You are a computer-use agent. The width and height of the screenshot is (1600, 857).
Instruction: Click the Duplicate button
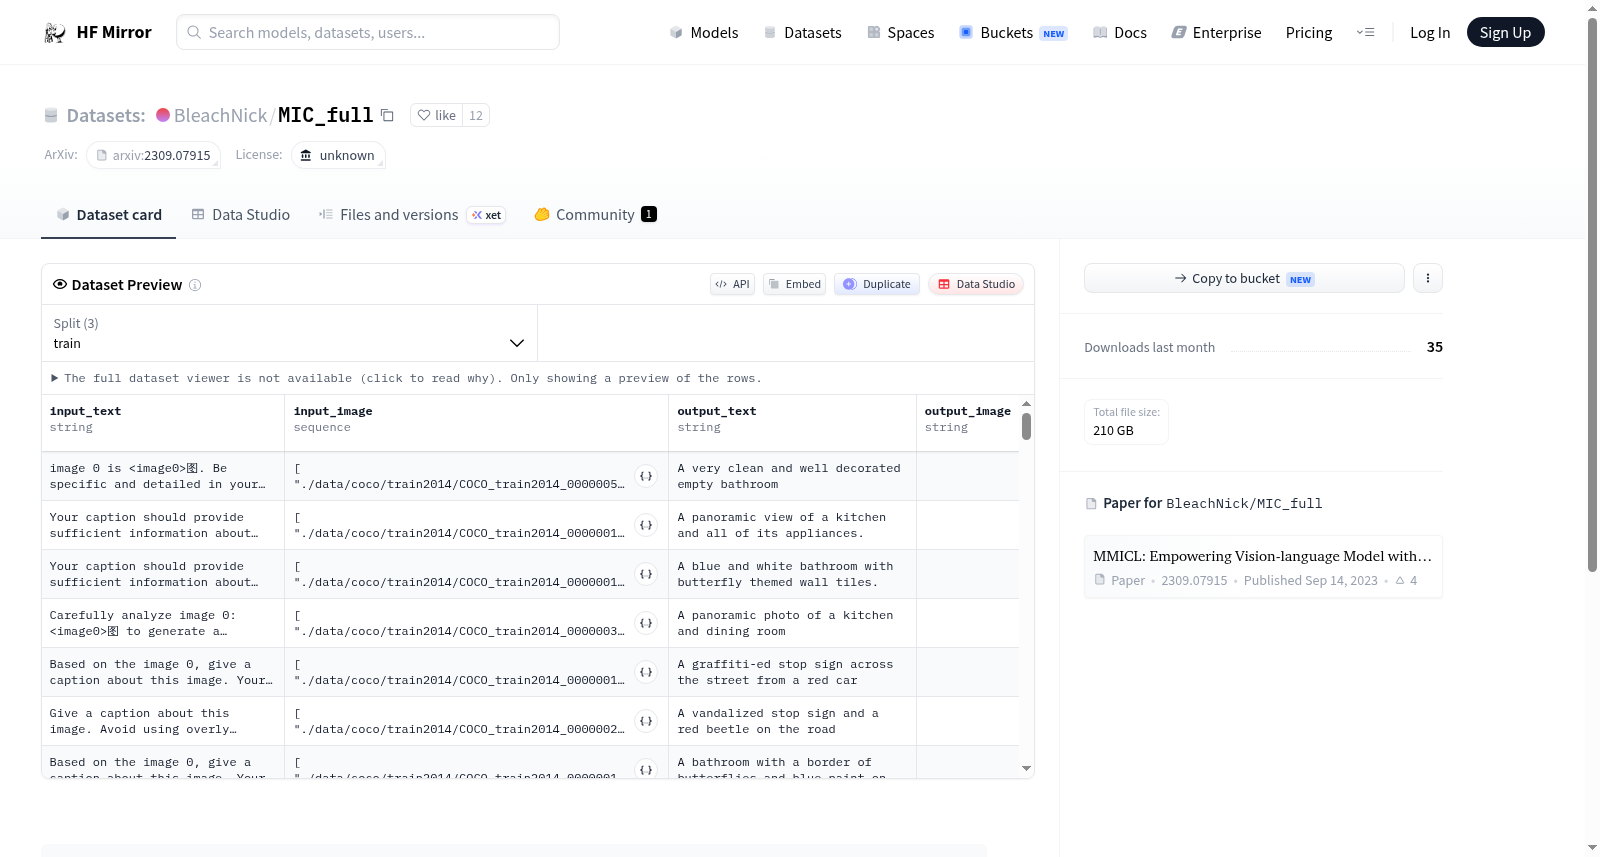point(877,284)
